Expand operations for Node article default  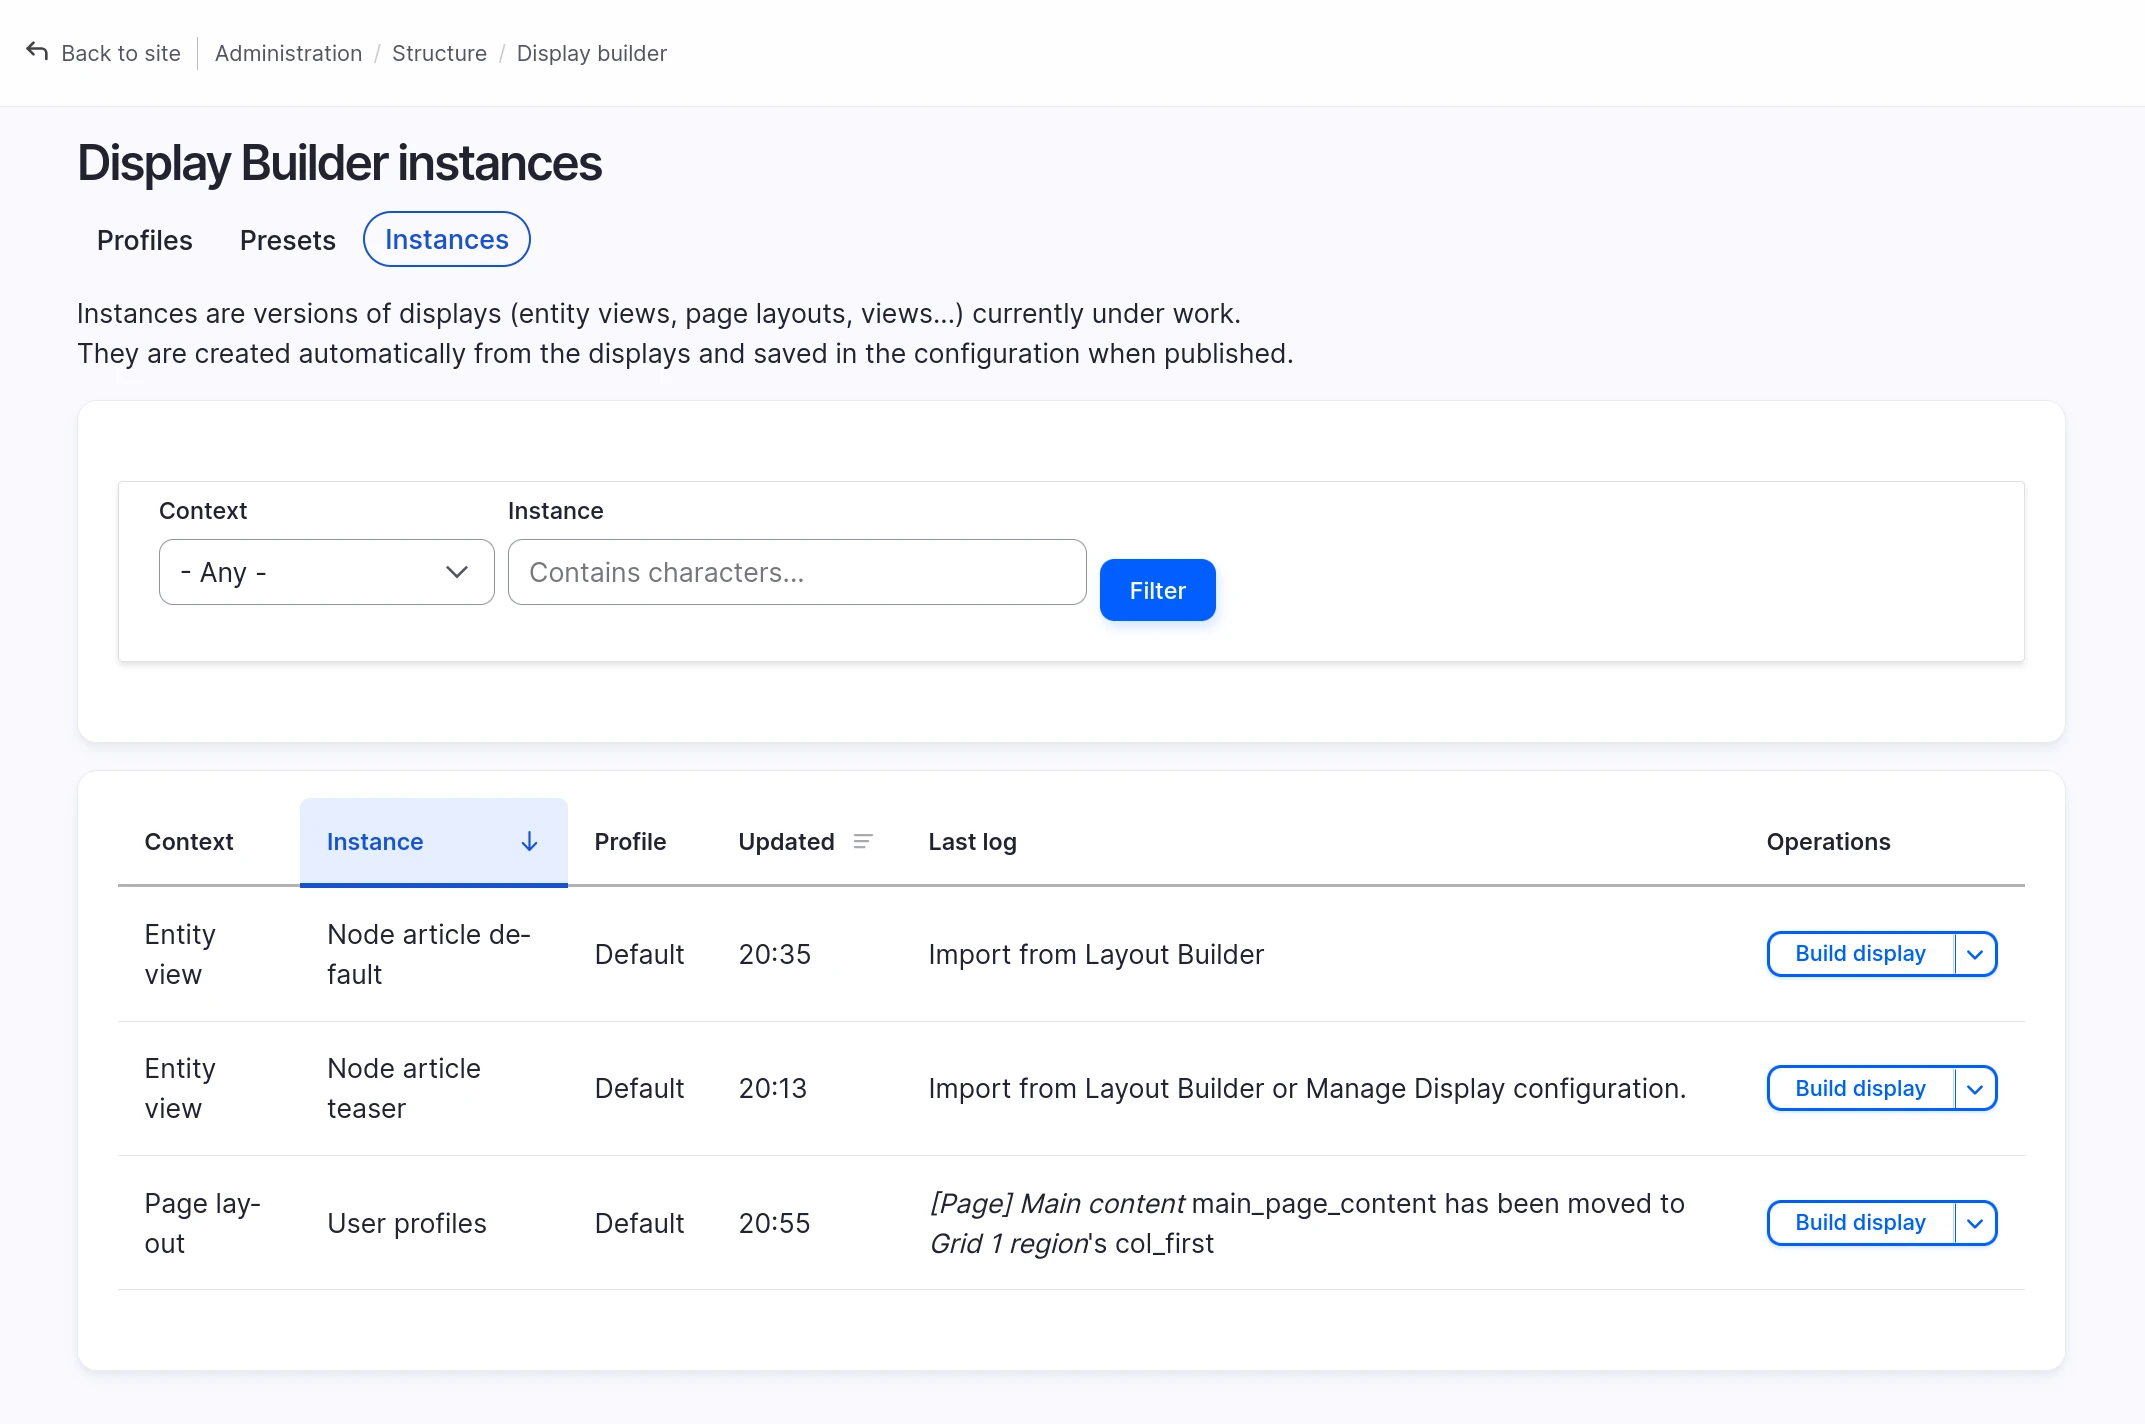click(x=1975, y=954)
